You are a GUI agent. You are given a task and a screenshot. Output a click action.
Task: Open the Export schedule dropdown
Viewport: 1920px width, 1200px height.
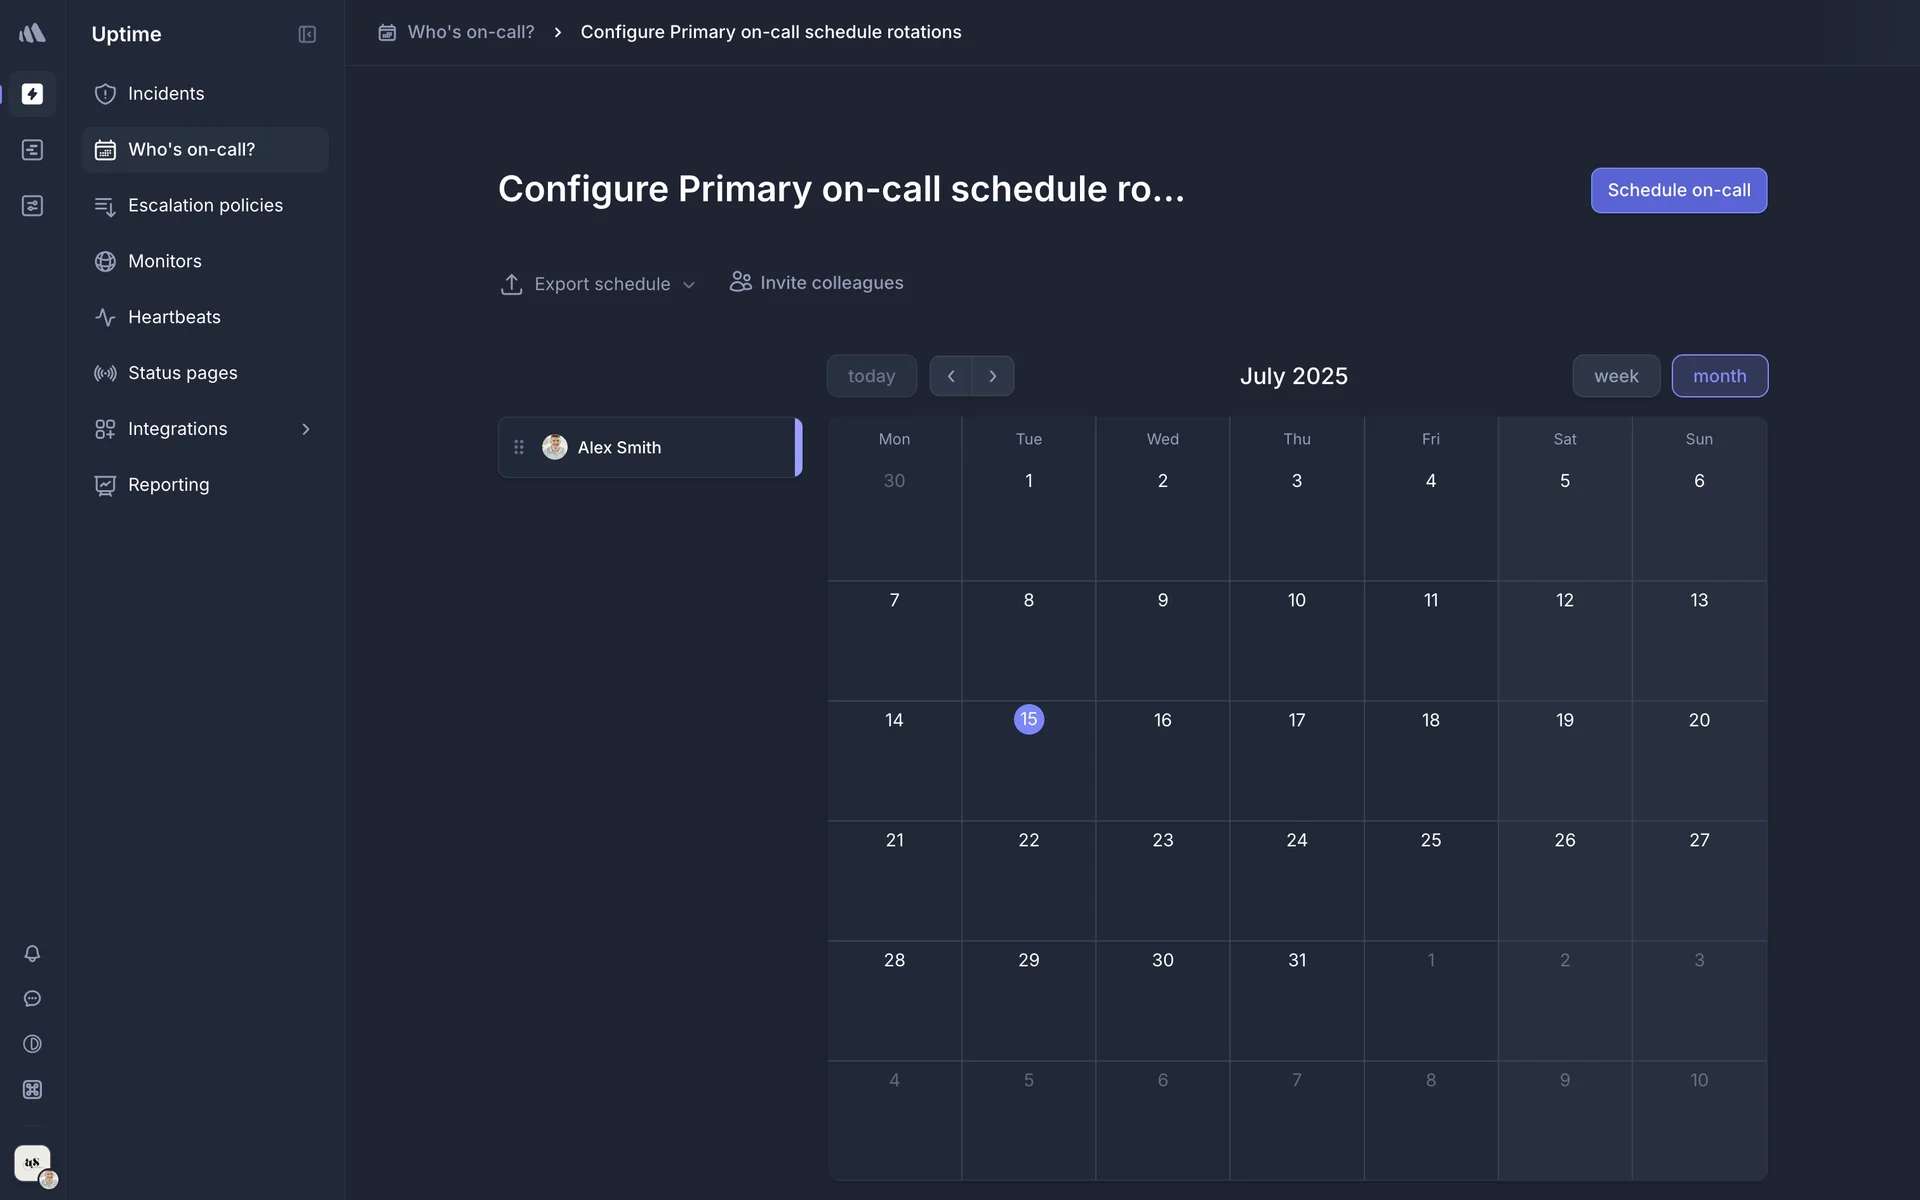point(598,284)
